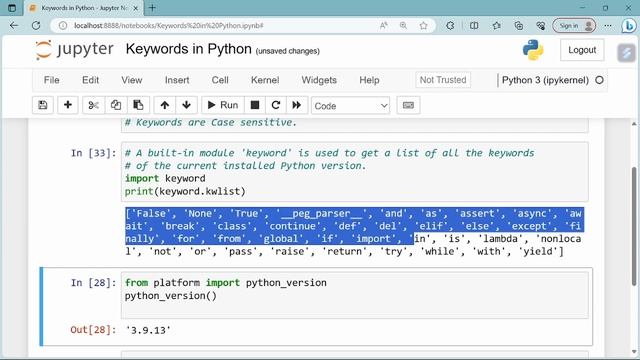Image resolution: width=640 pixels, height=360 pixels.
Task: Restart kernel and run all cells icon
Action: point(297,105)
